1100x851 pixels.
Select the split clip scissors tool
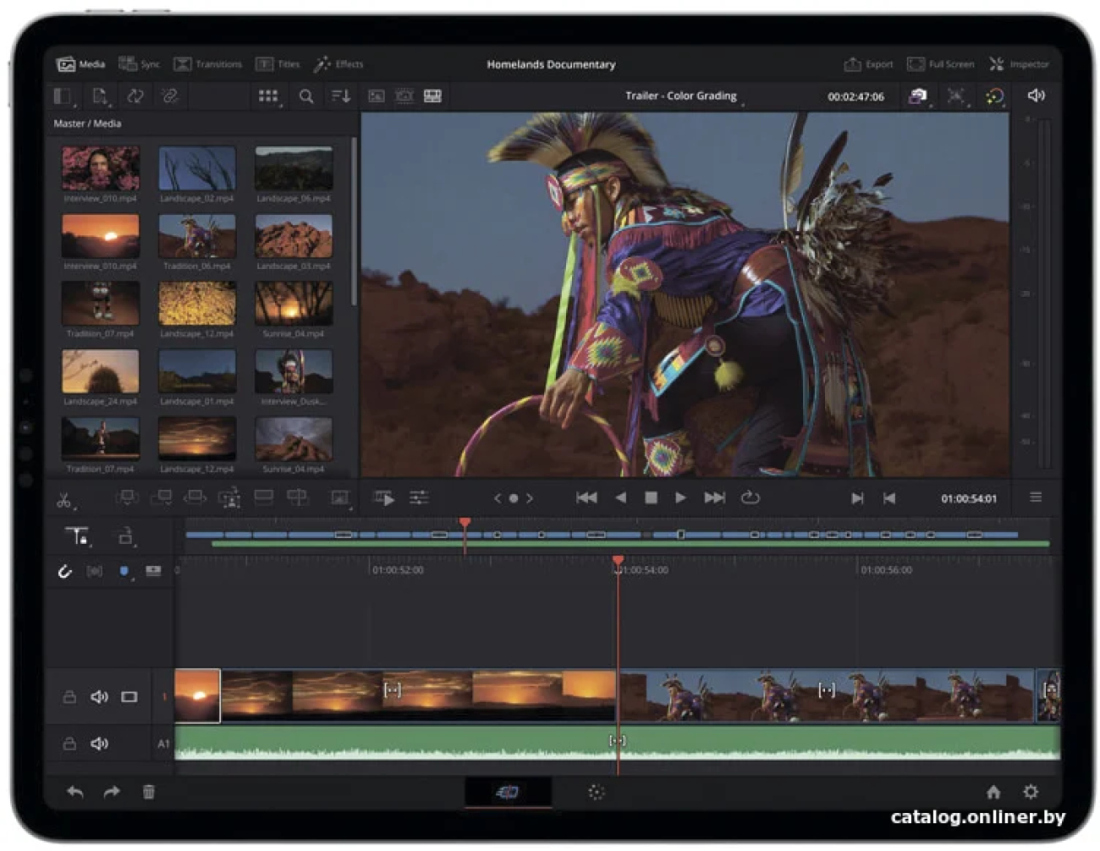tap(65, 500)
